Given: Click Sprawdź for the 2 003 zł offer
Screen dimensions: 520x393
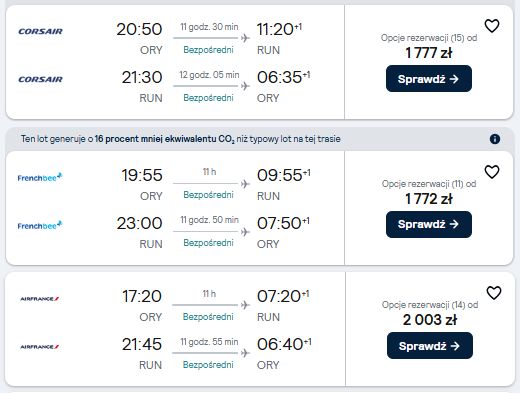Looking at the screenshot, I should point(430,346).
